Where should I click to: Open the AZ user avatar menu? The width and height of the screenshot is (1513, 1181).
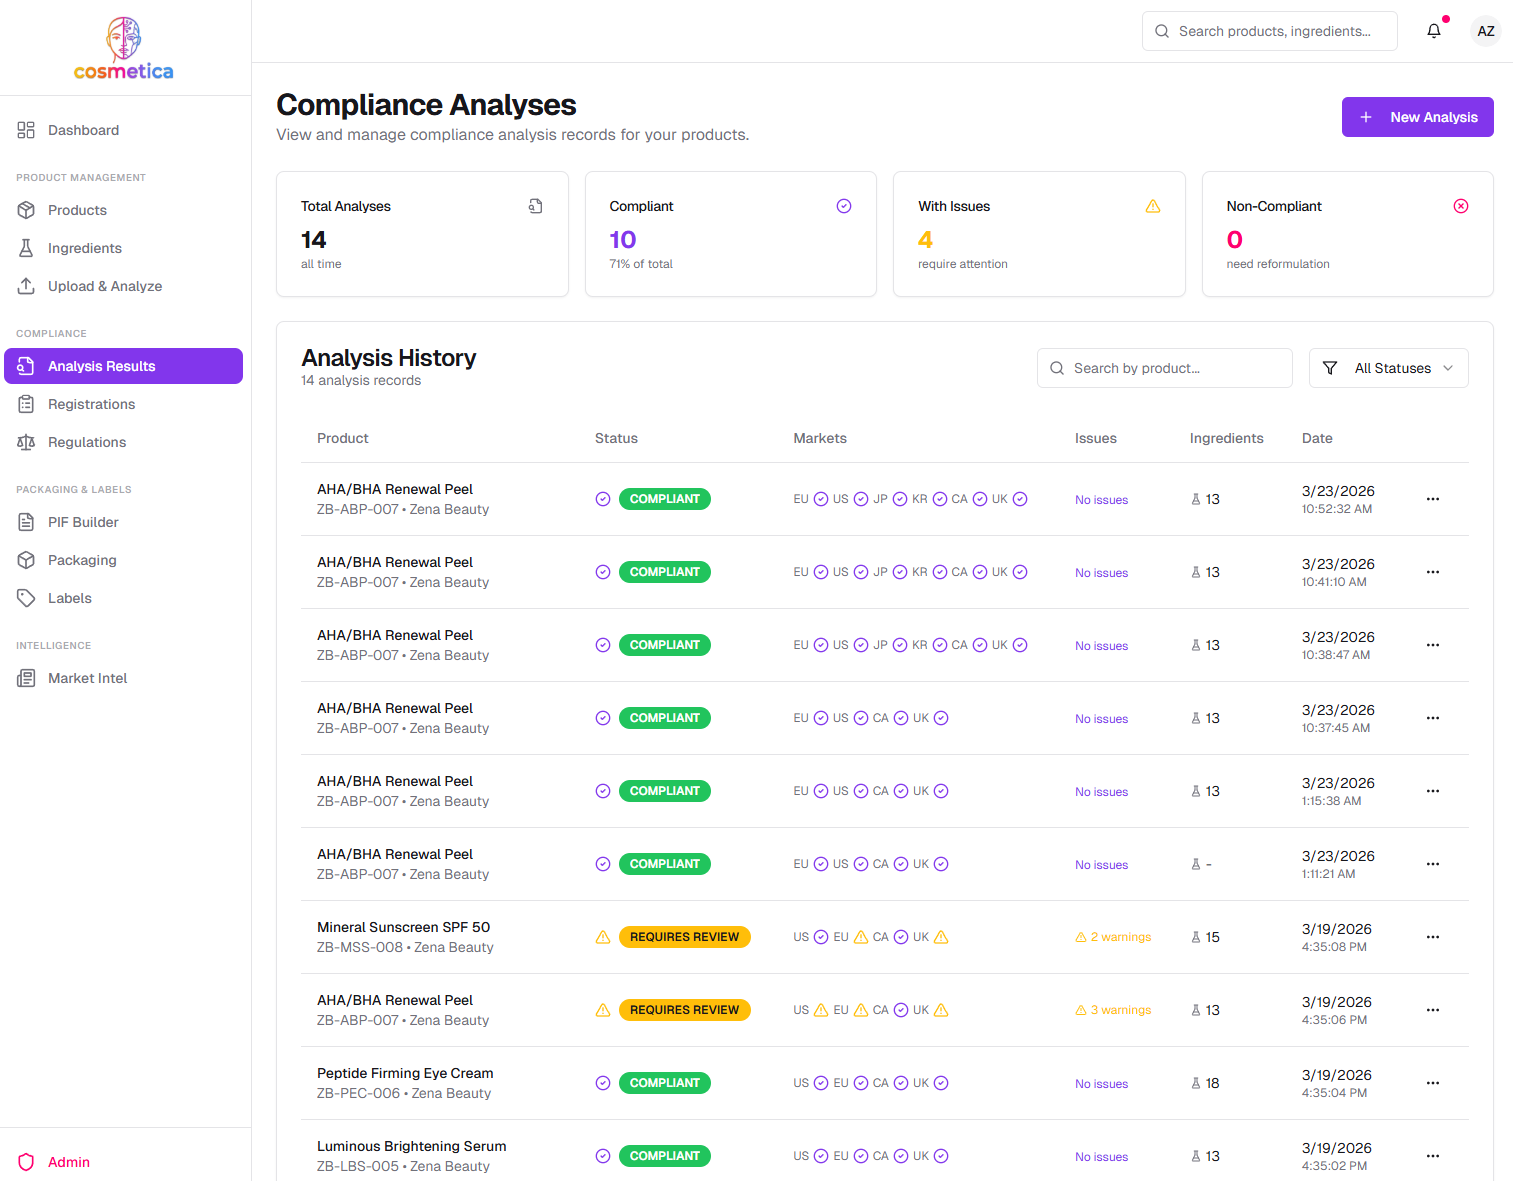pos(1485,31)
